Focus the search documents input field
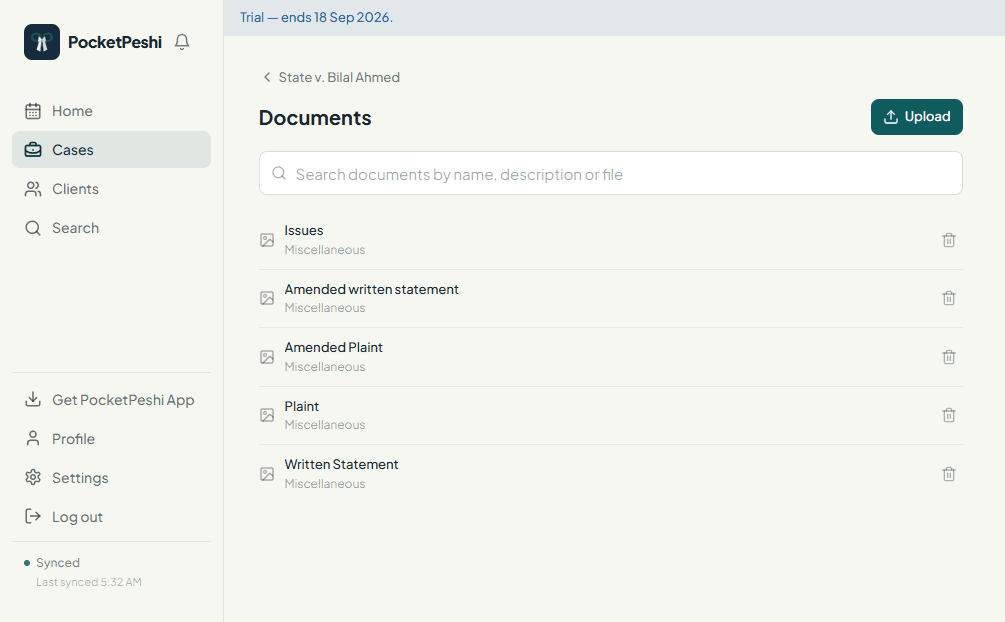 [x=611, y=173]
